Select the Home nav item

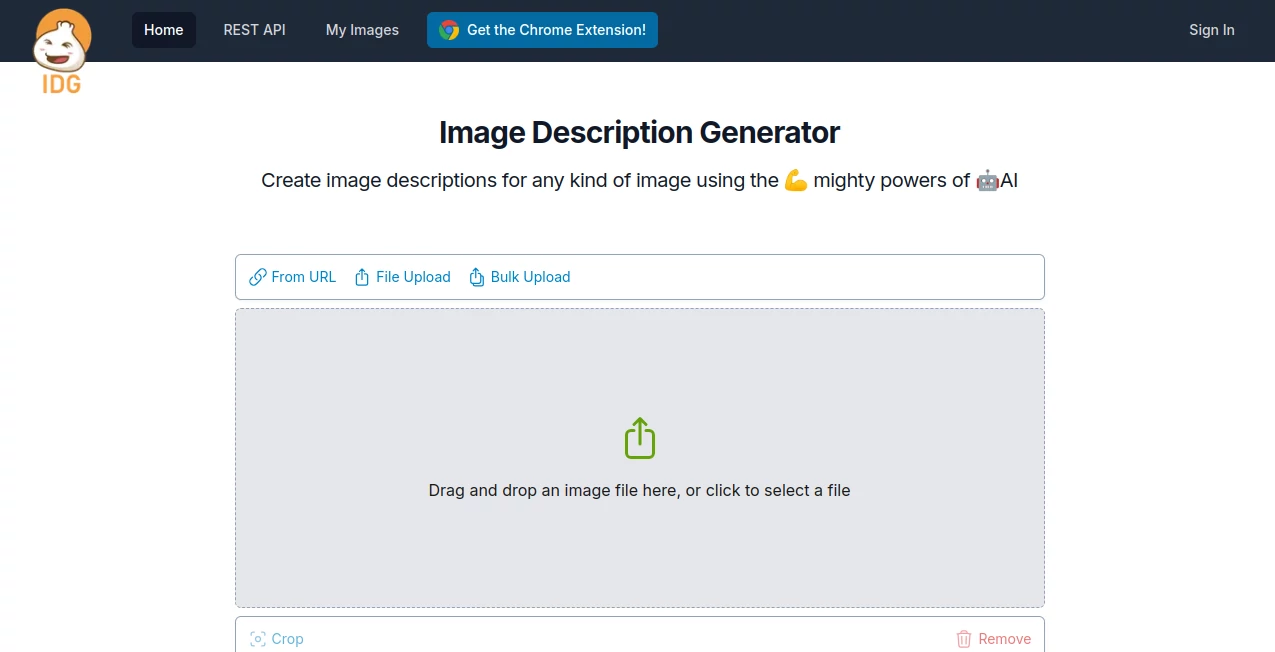163,30
